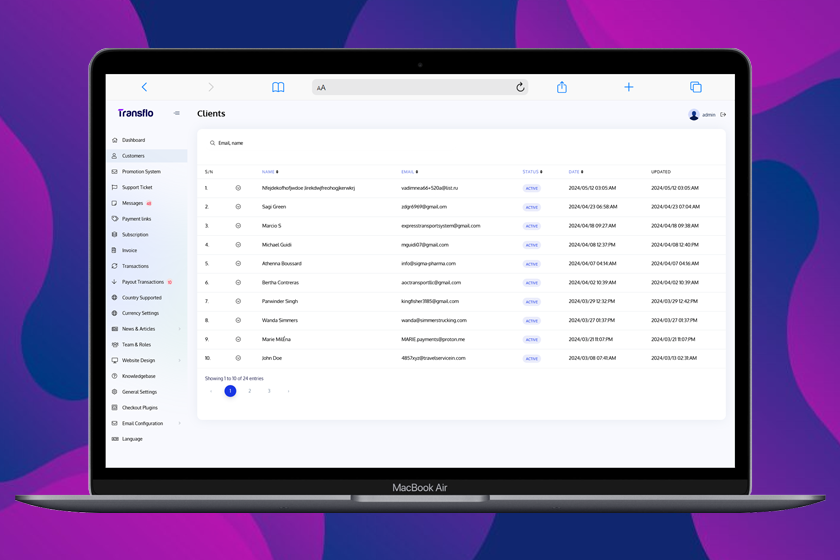Screen dimensions: 840x560
Task: Sort clients by Status column header
Action: [x=532, y=172]
